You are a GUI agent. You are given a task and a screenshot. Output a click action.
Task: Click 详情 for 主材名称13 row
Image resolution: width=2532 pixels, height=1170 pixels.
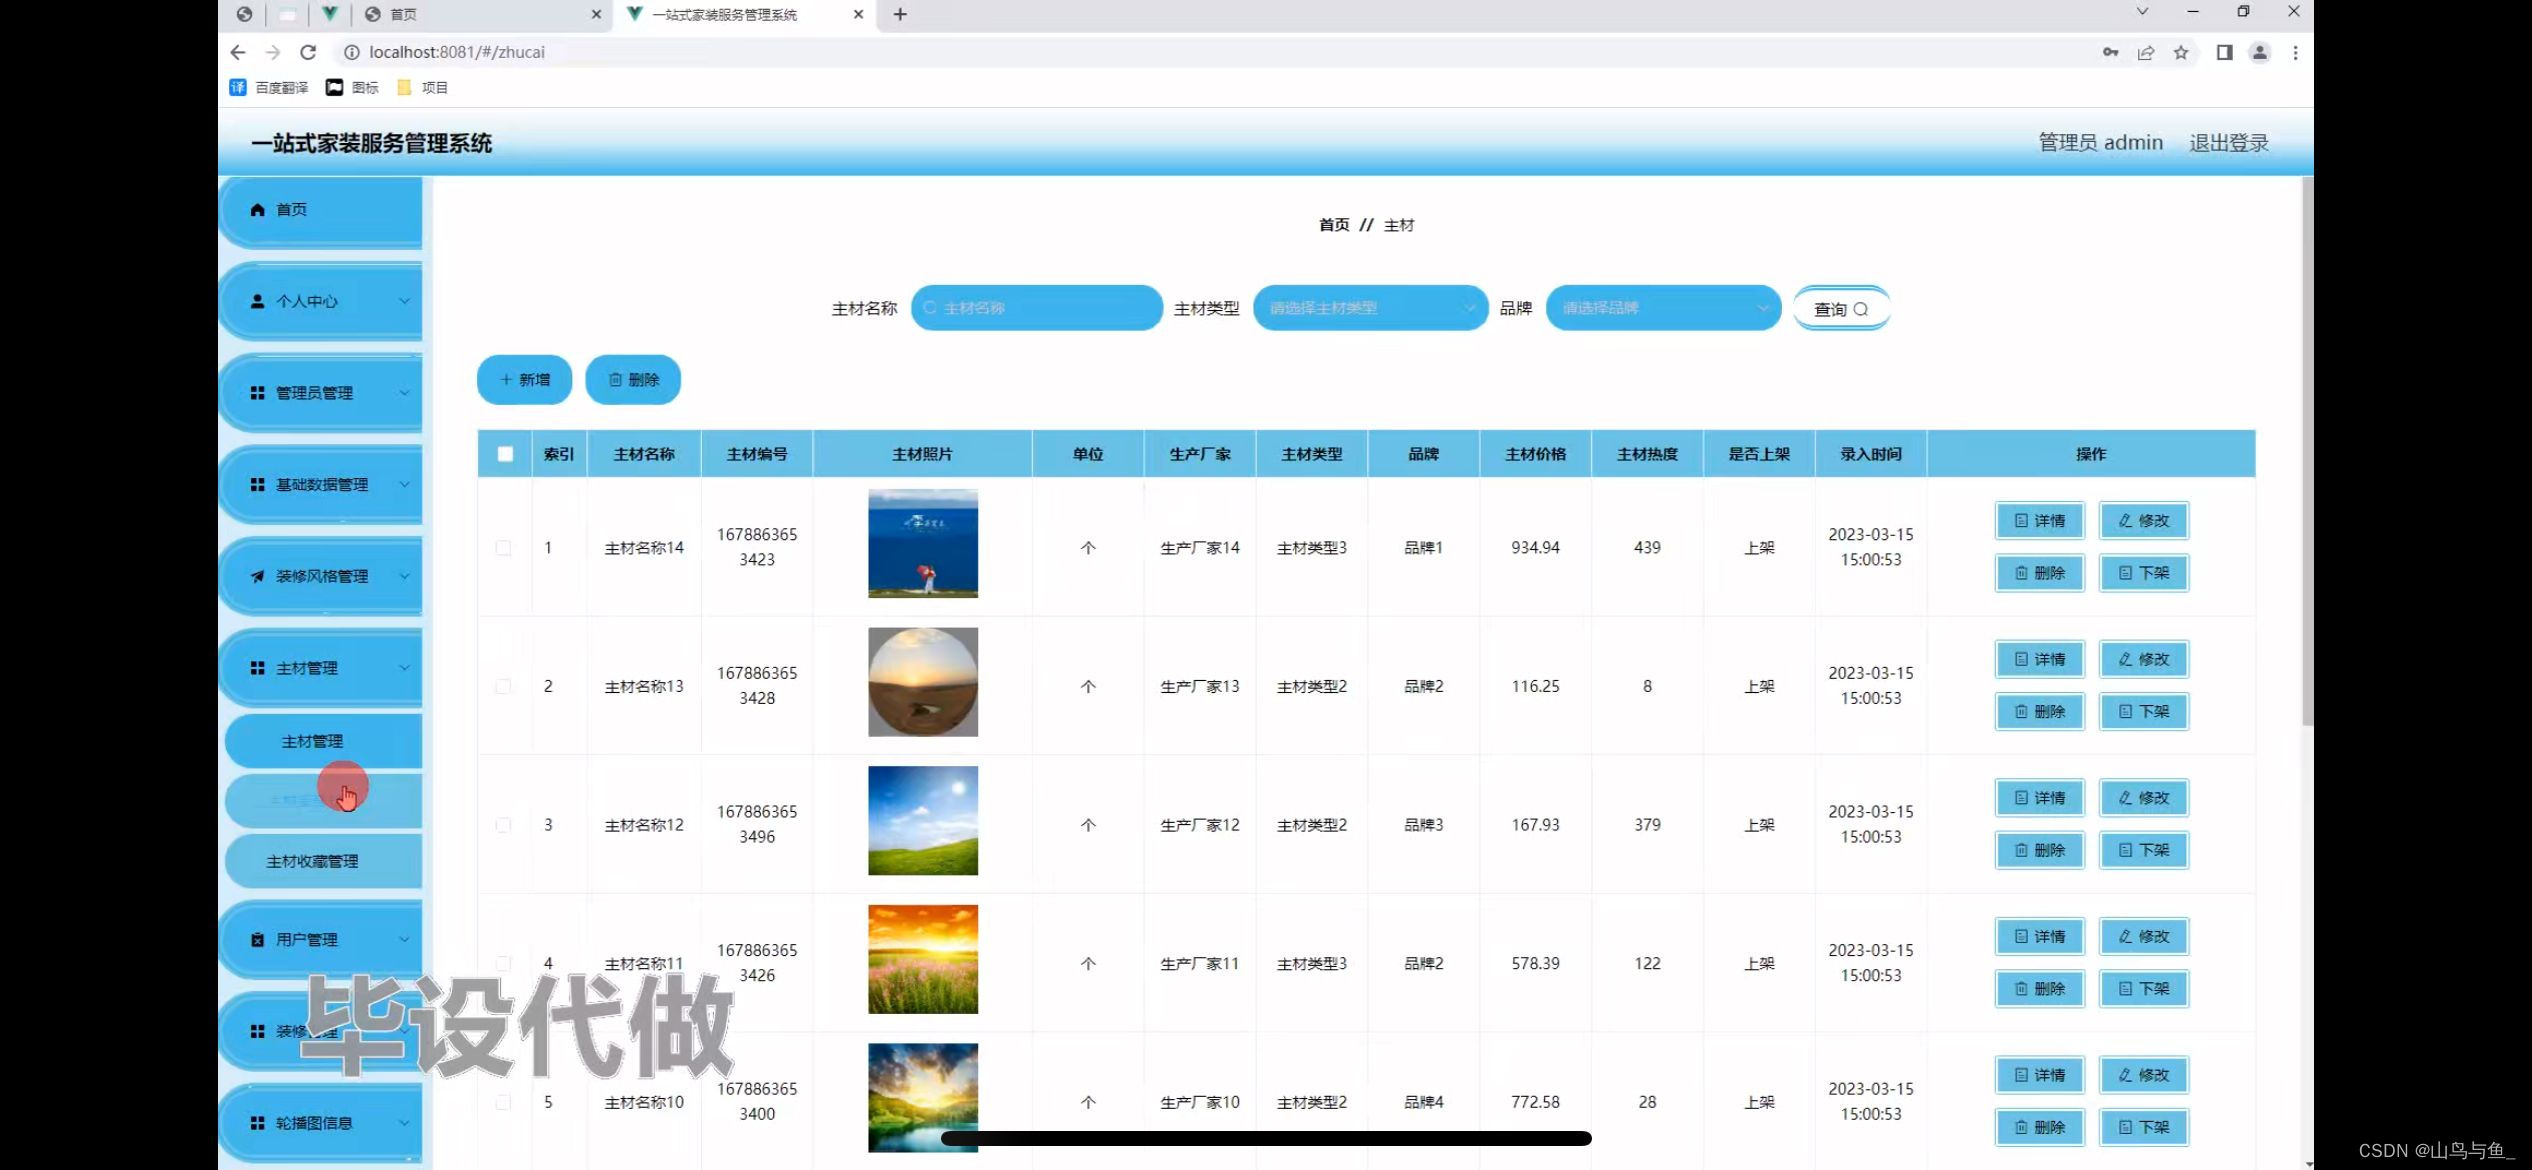click(x=2040, y=660)
